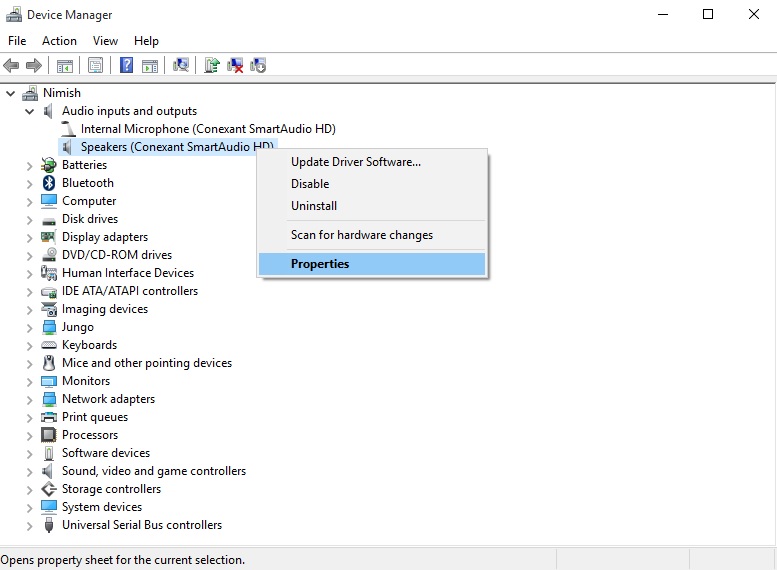Click the Processors chip icon
The height and width of the screenshot is (570, 777).
49,435
